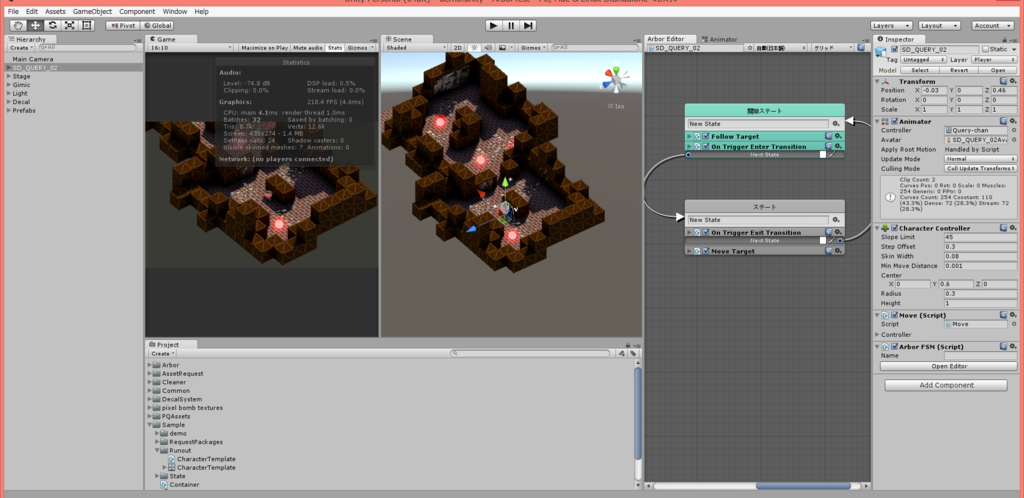This screenshot has height=498, width=1024.
Task: Open help for Move Target behaviour
Action: [x=828, y=251]
